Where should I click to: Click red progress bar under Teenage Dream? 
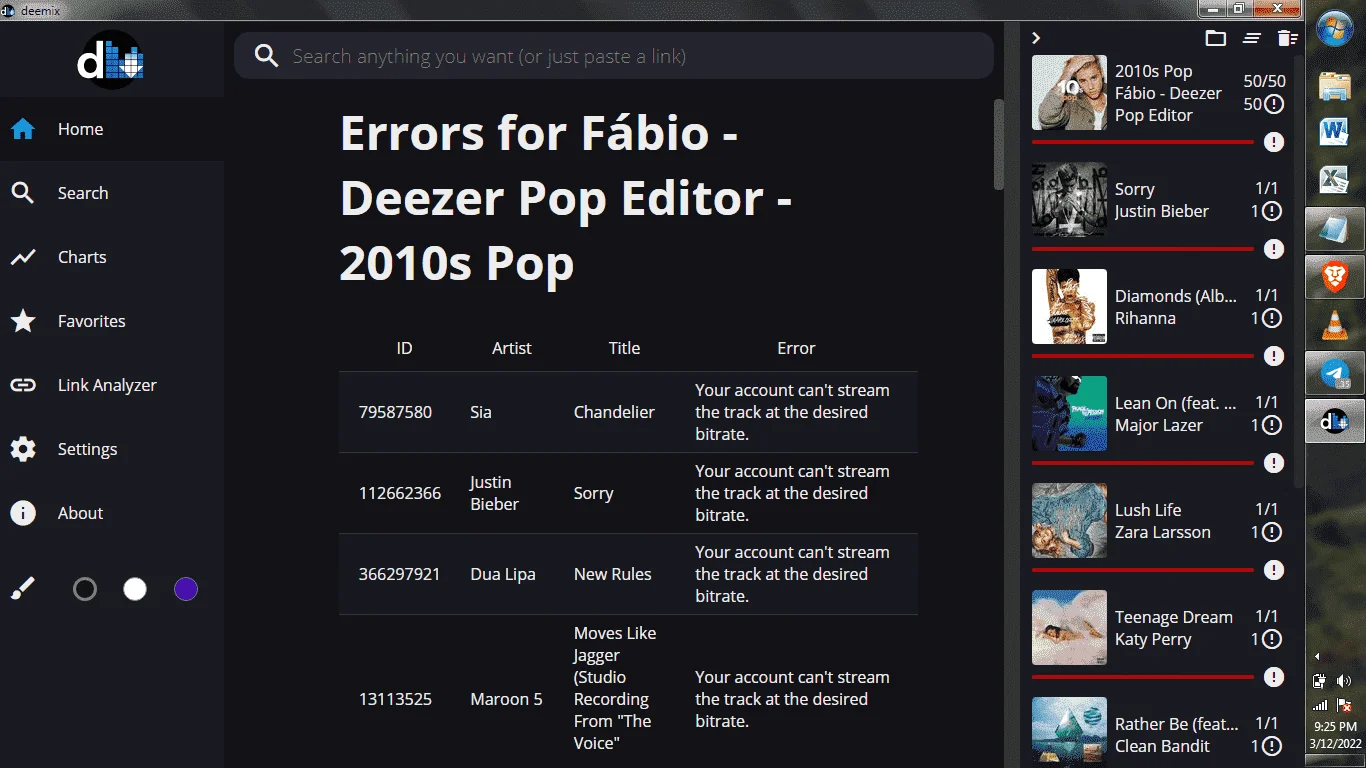point(1142,677)
